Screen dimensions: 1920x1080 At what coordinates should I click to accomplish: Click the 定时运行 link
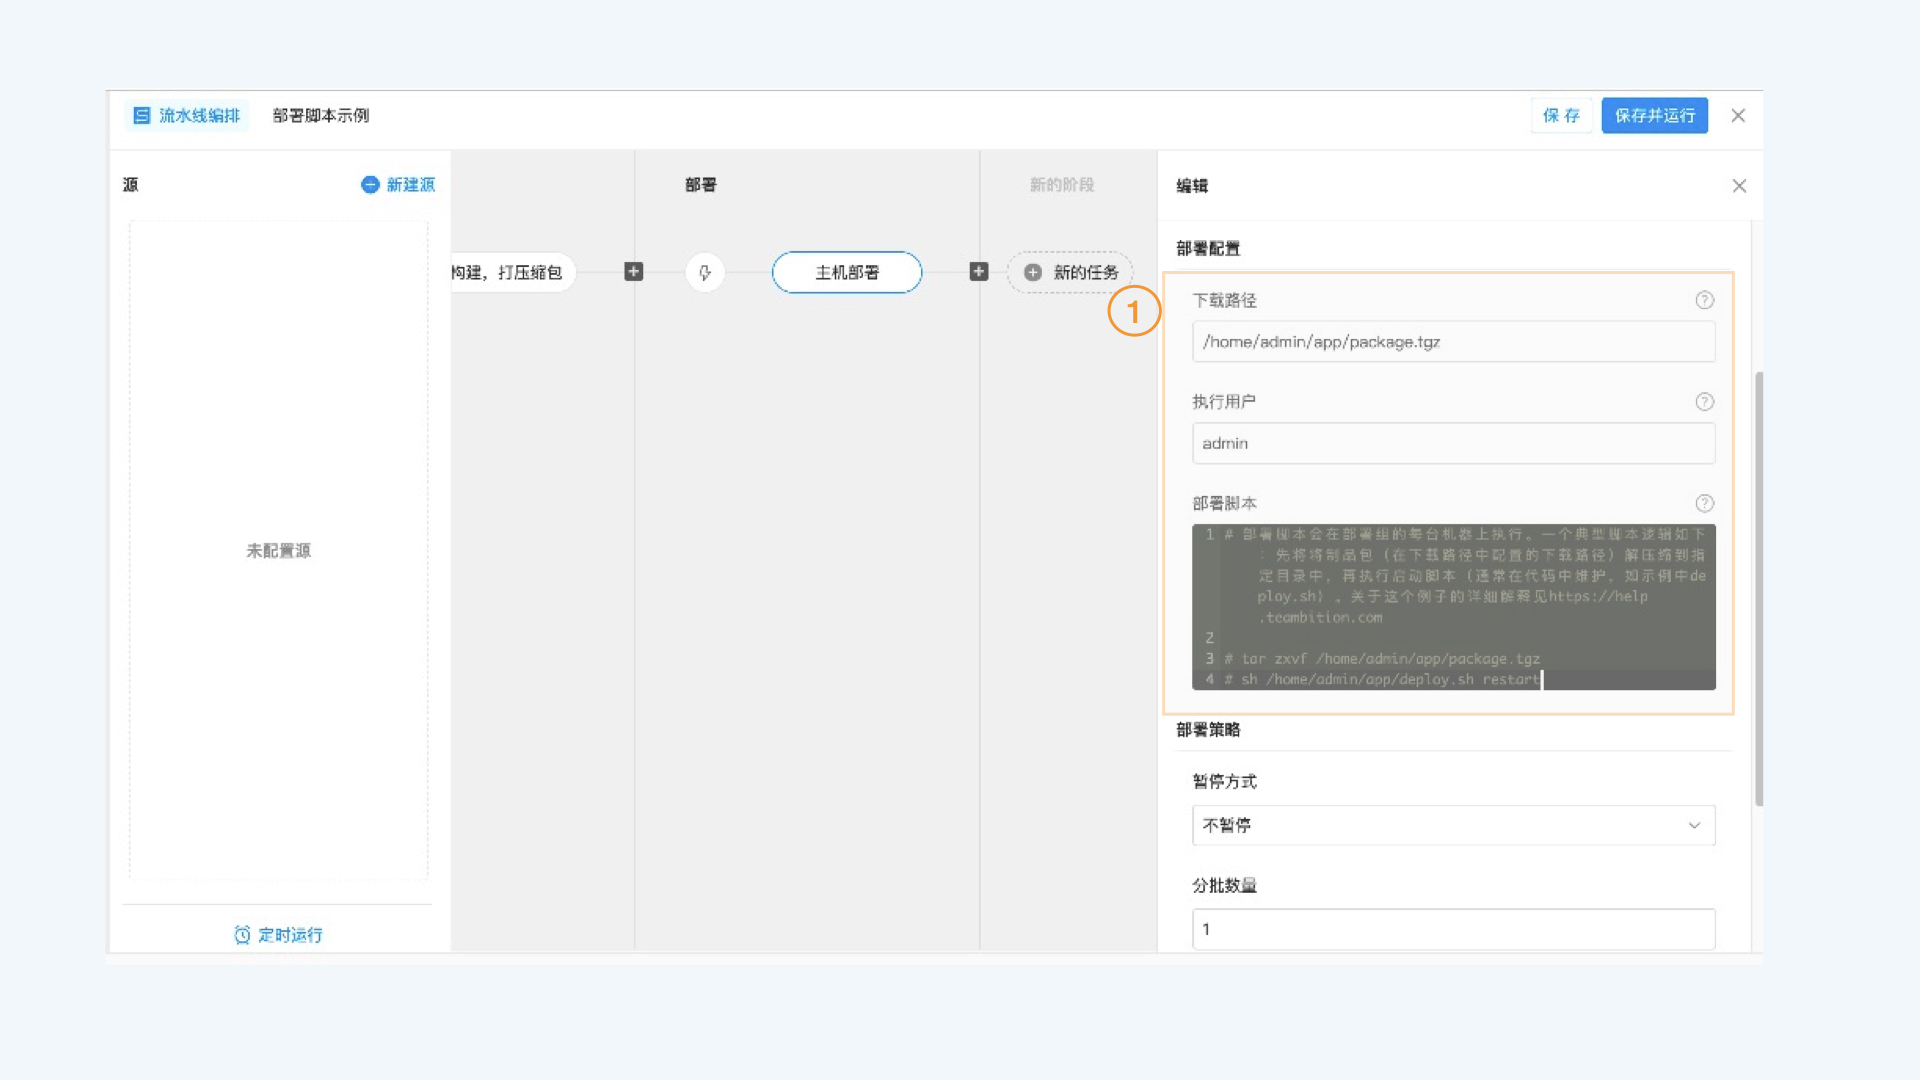coord(290,935)
